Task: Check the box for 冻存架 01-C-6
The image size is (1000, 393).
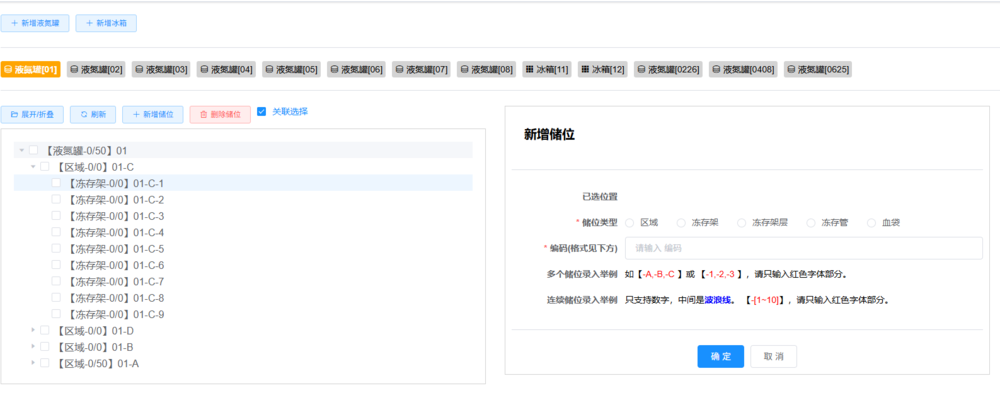Action: [x=56, y=265]
